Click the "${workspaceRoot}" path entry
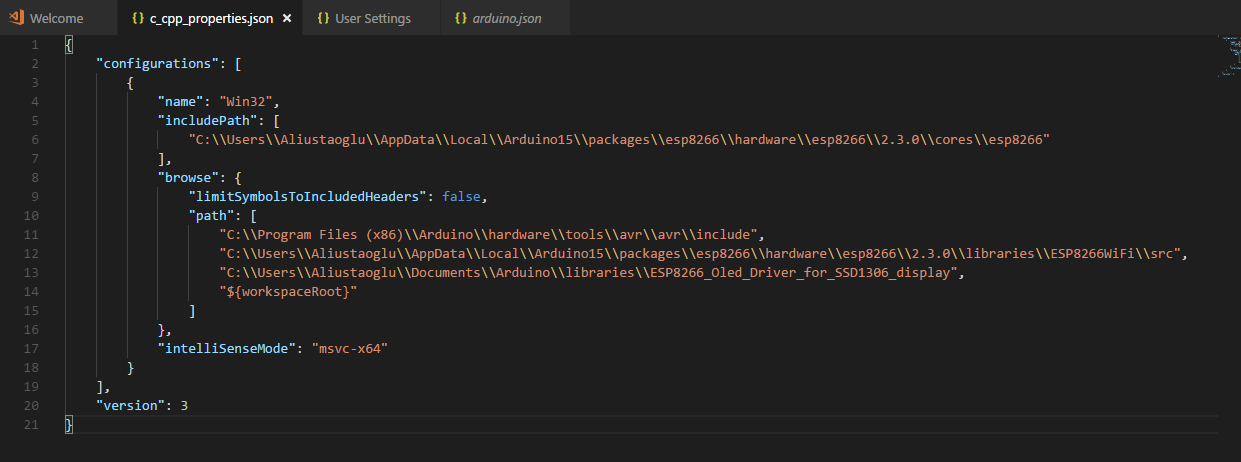The height and width of the screenshot is (462, 1241). (x=288, y=292)
